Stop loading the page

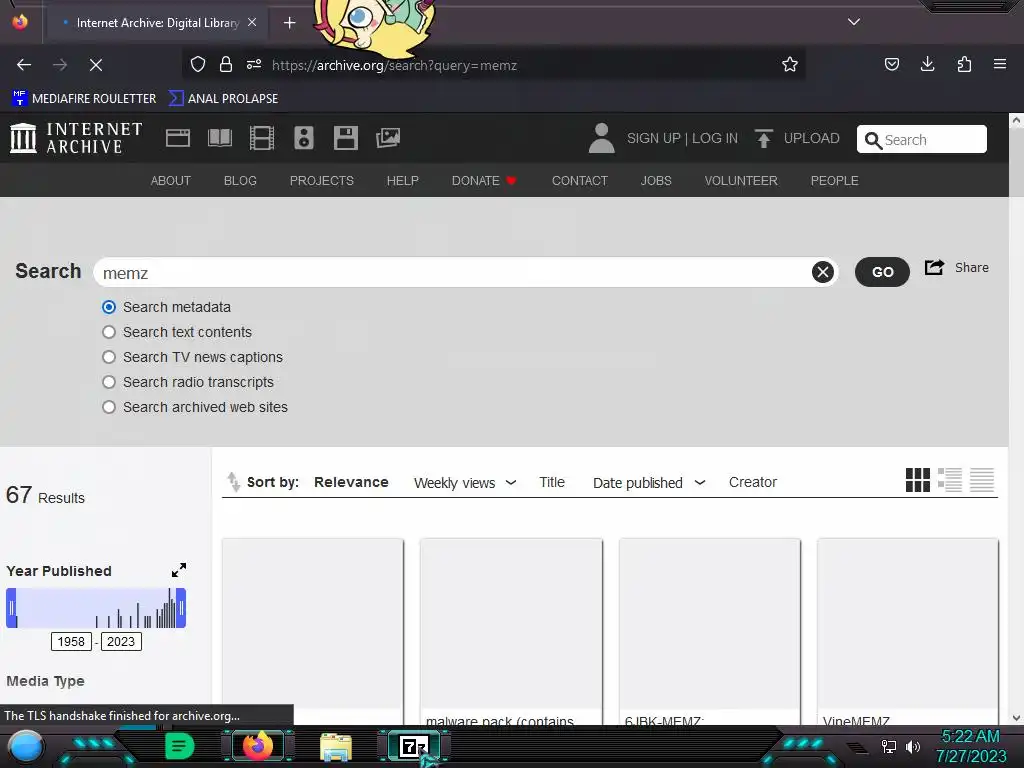[96, 65]
